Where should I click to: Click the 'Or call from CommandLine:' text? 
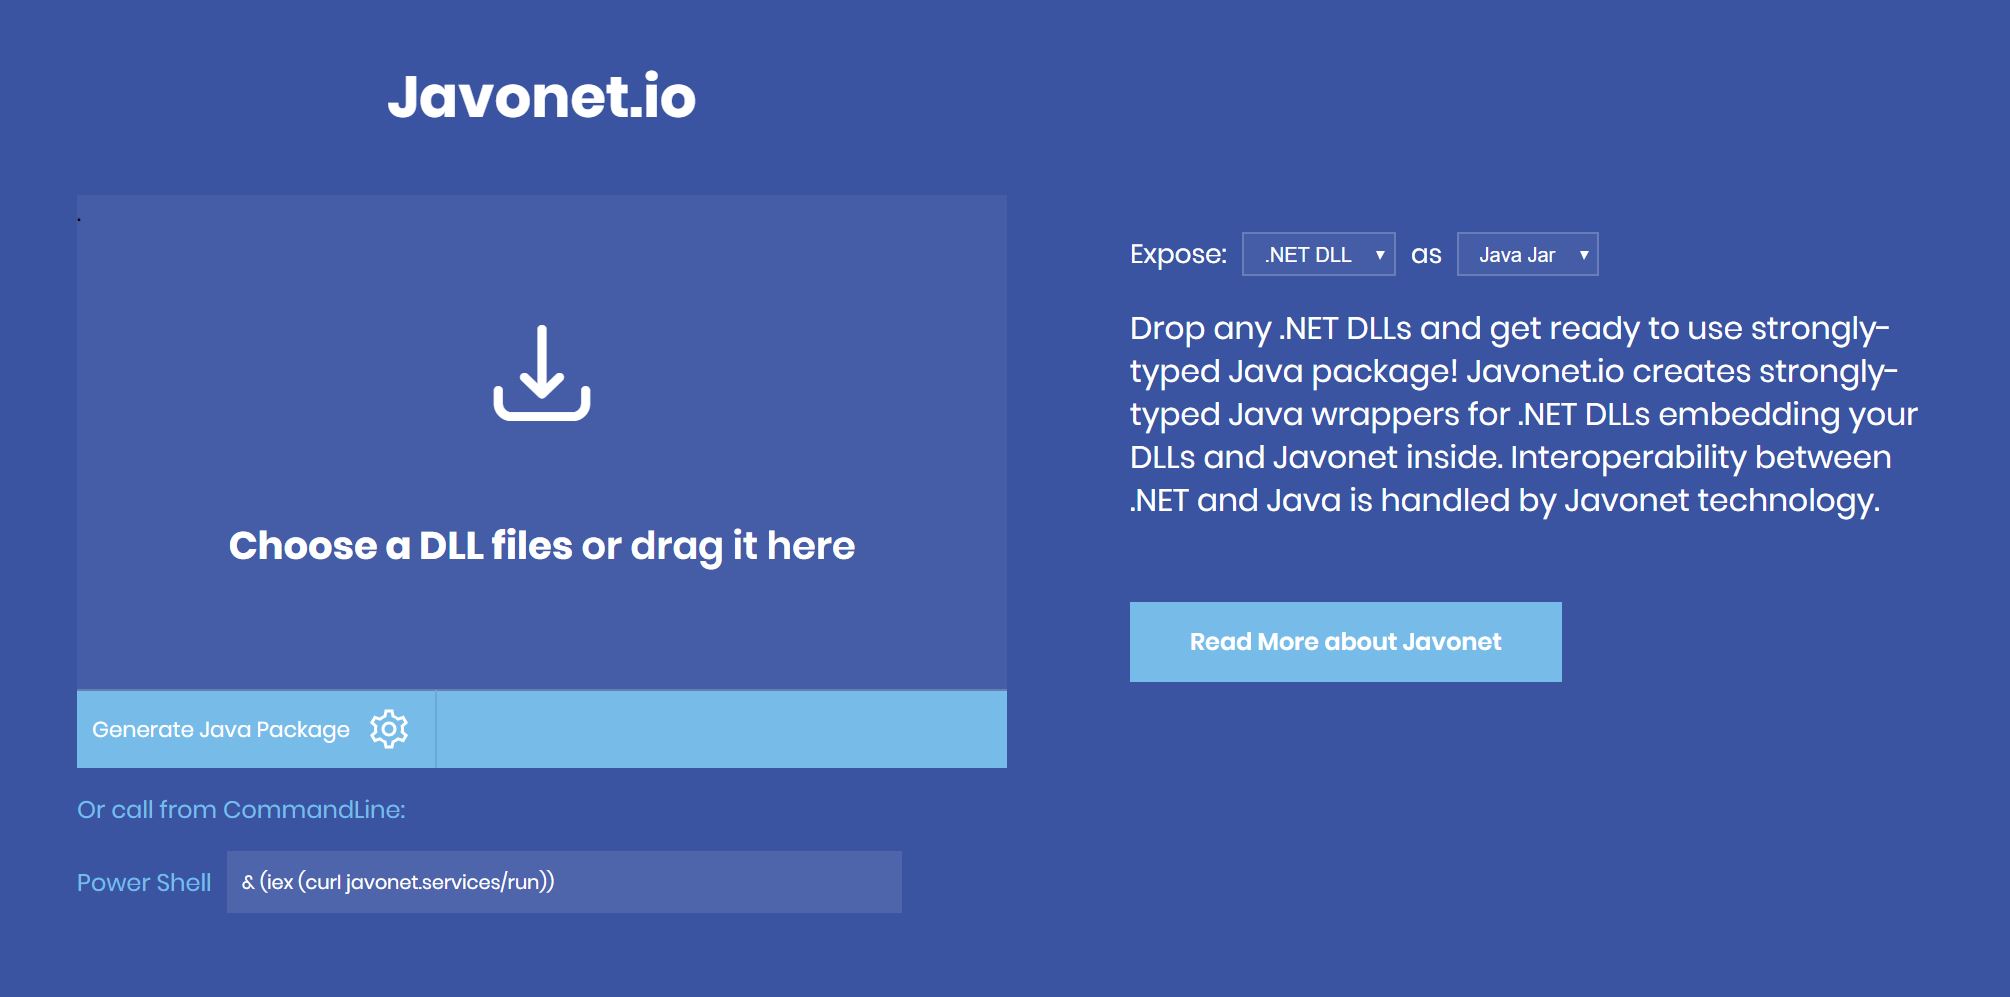tap(241, 810)
